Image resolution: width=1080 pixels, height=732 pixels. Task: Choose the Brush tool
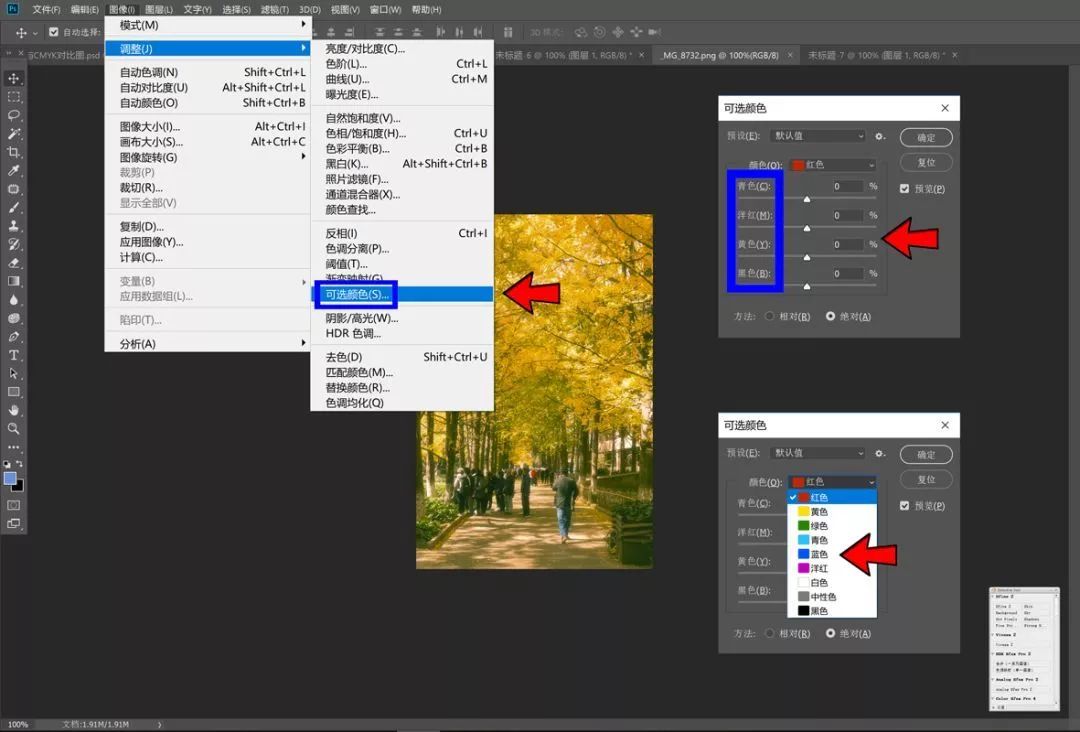[14, 208]
